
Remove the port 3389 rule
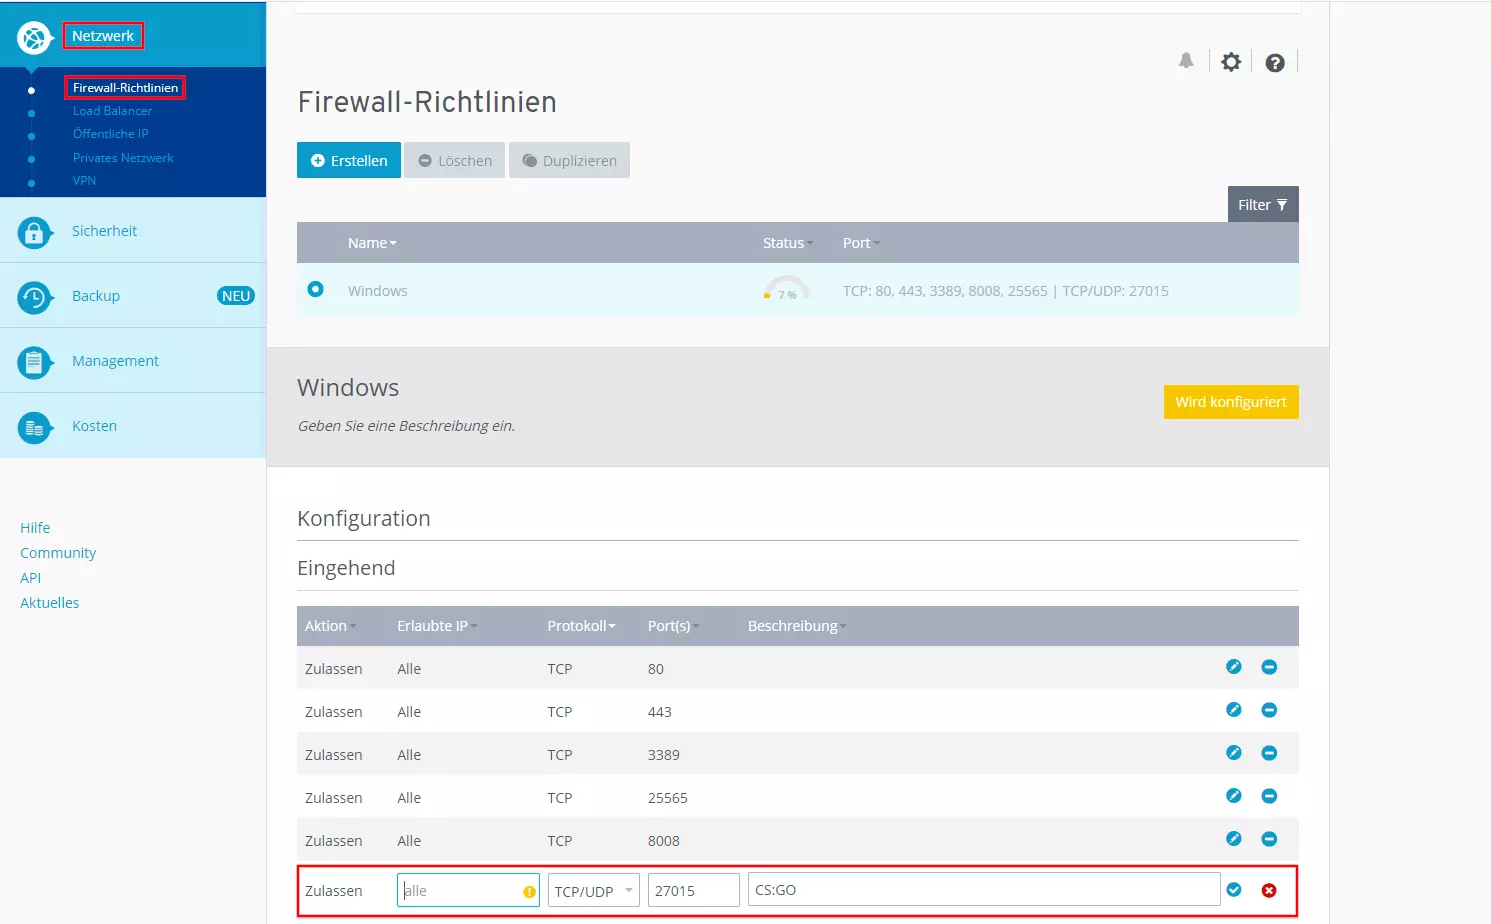pyautogui.click(x=1269, y=753)
